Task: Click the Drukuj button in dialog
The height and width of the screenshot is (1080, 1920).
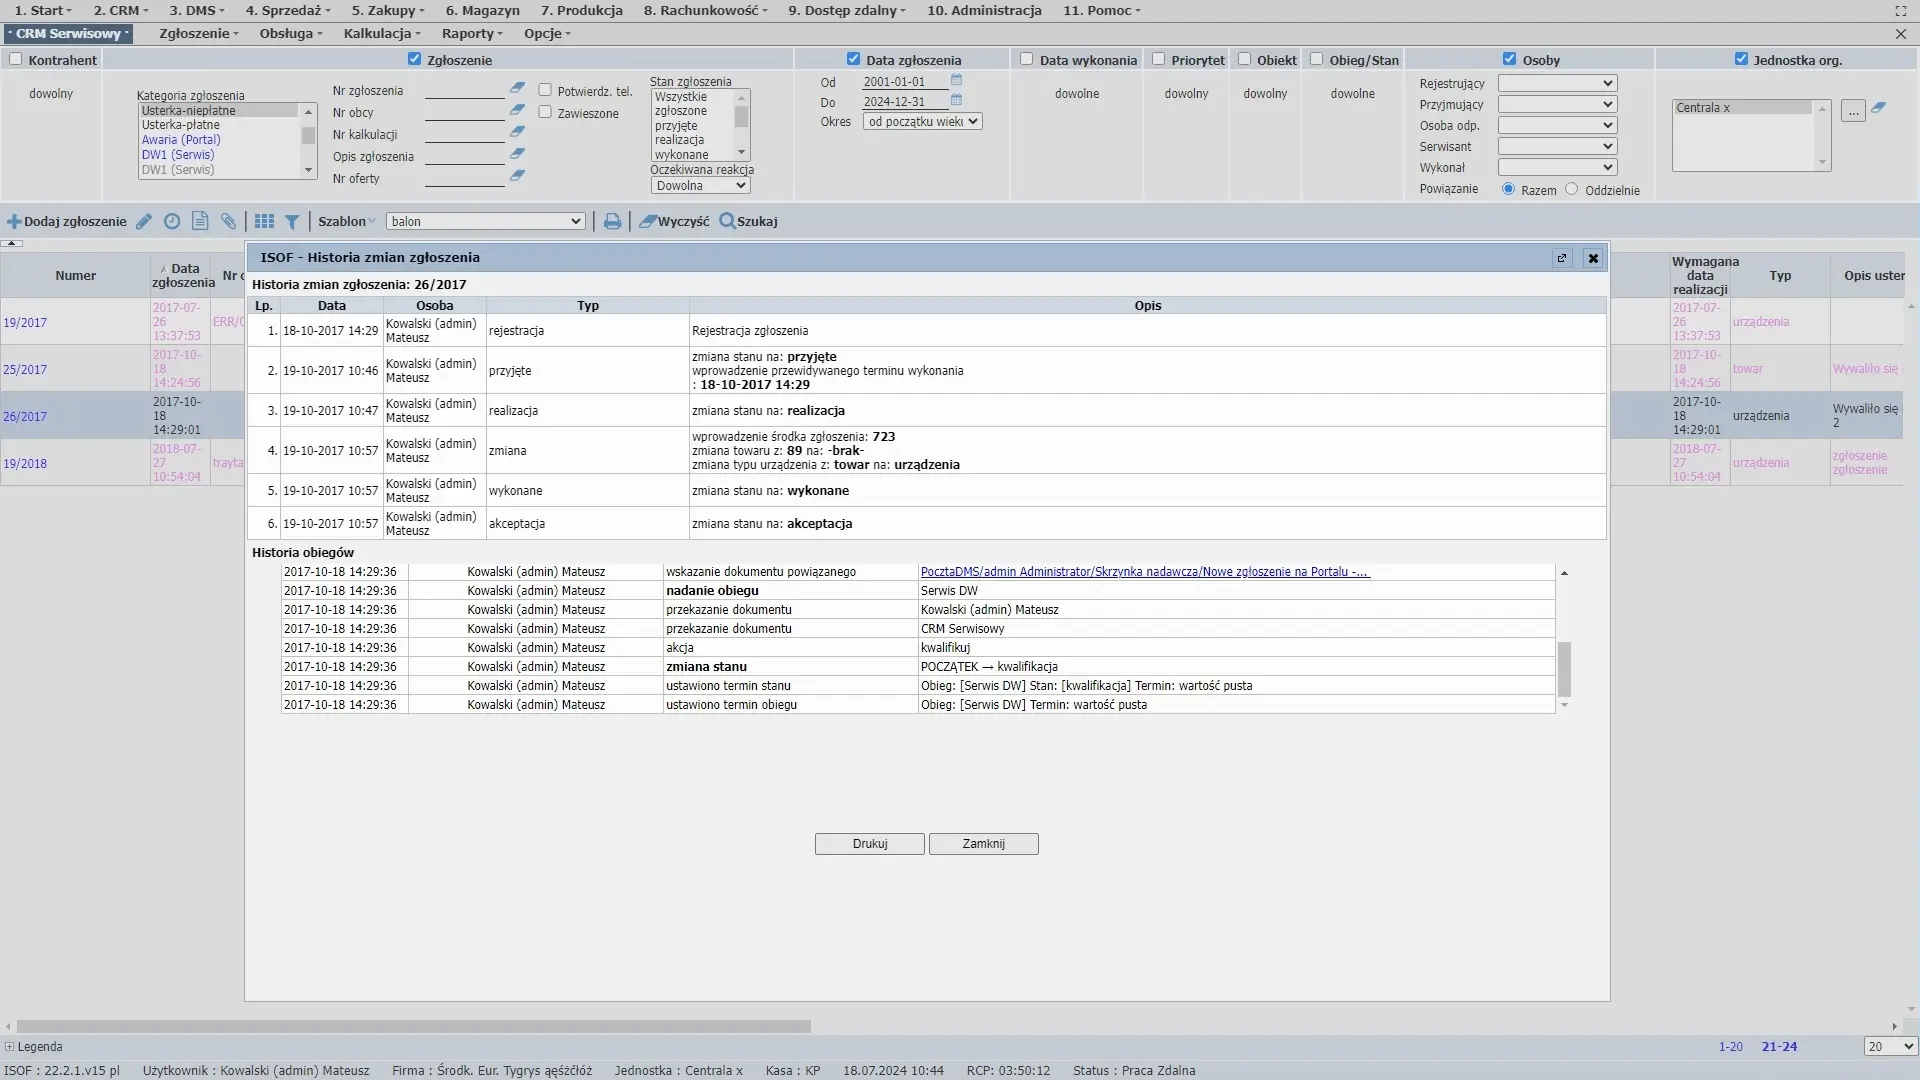Action: pyautogui.click(x=869, y=844)
